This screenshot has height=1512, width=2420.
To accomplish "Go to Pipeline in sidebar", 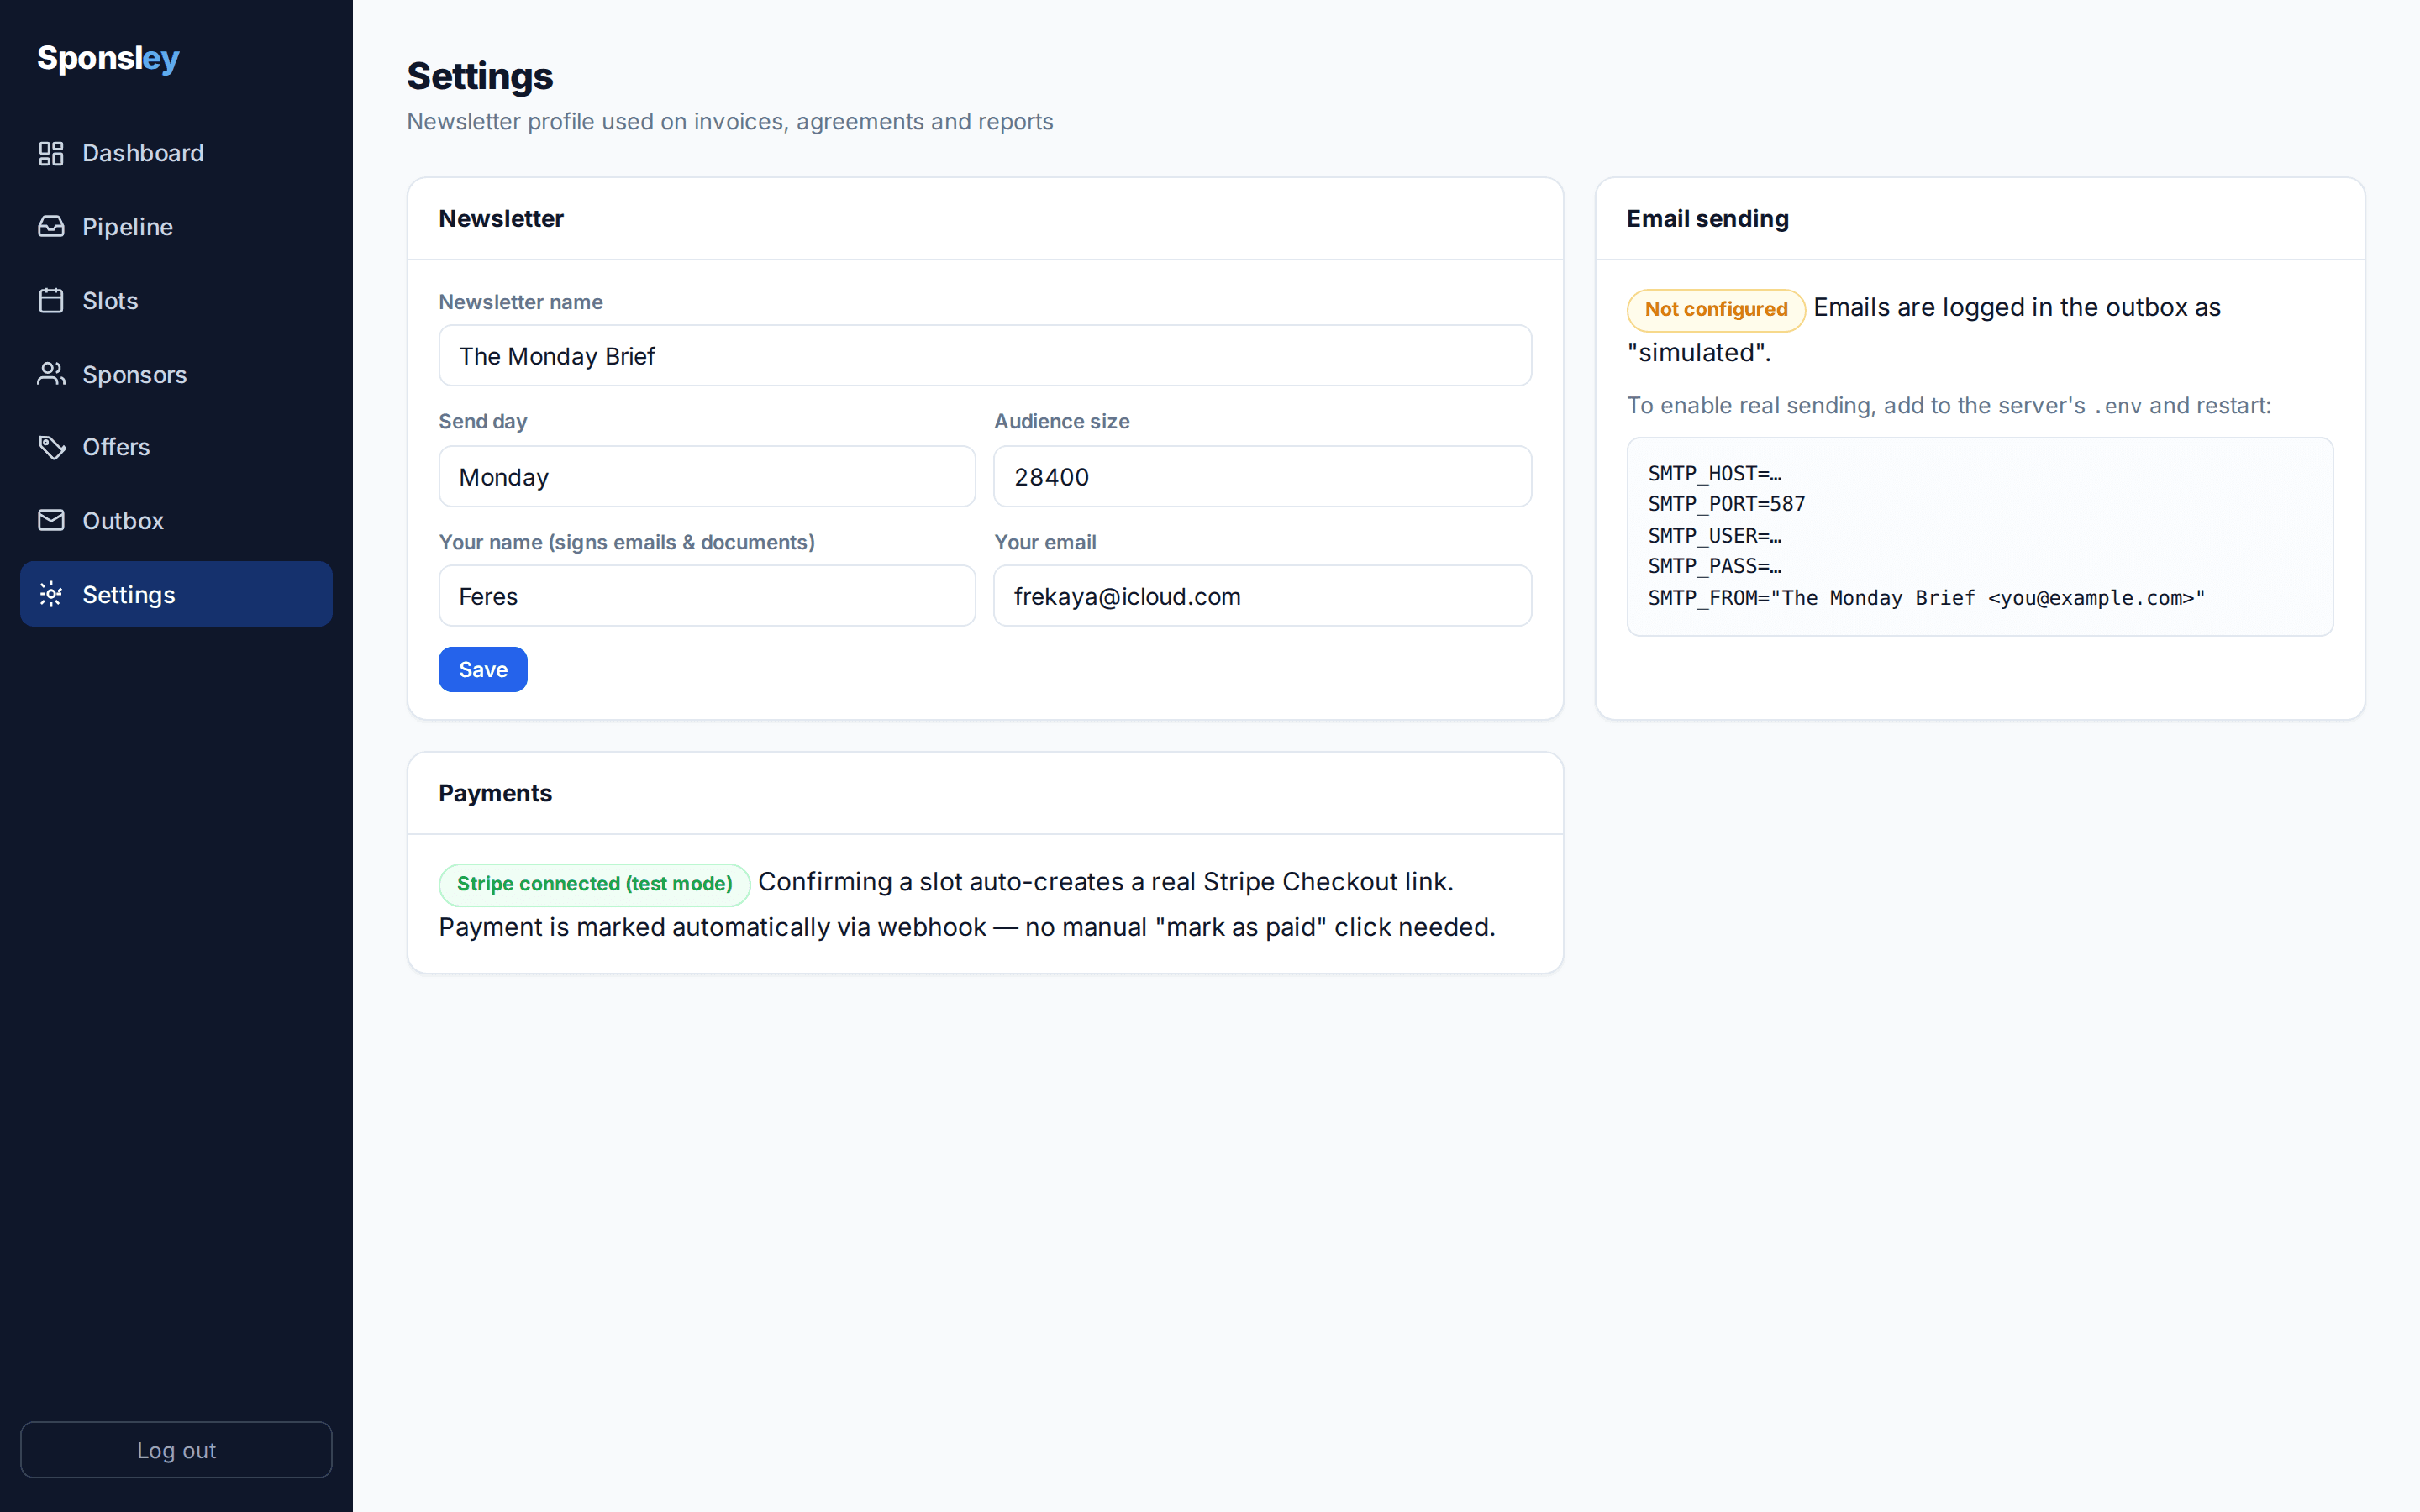I will [176, 227].
